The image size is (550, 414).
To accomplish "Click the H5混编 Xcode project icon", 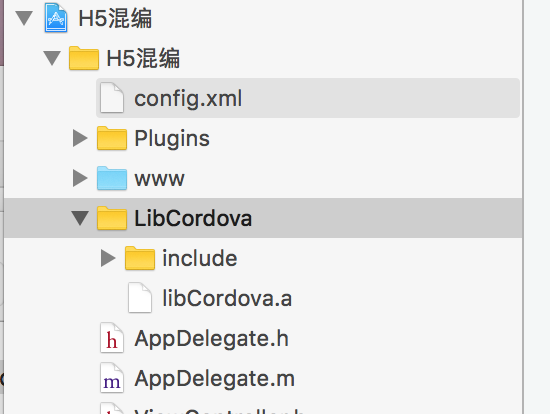I will (x=56, y=18).
